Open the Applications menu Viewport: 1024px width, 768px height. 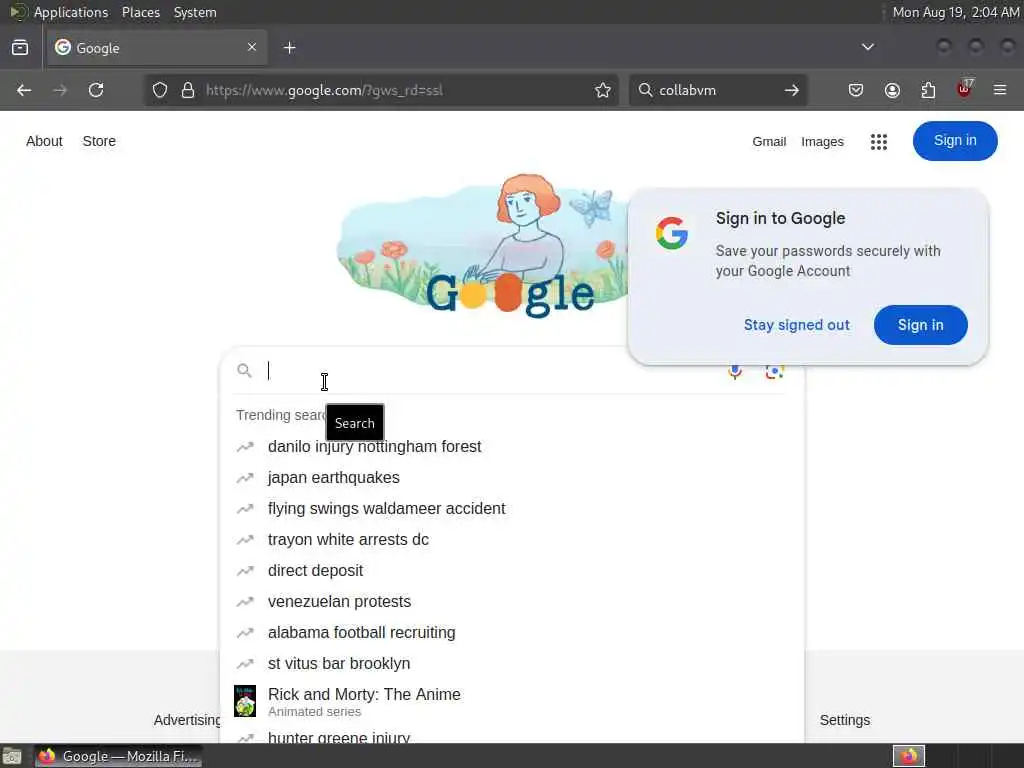pyautogui.click(x=71, y=12)
